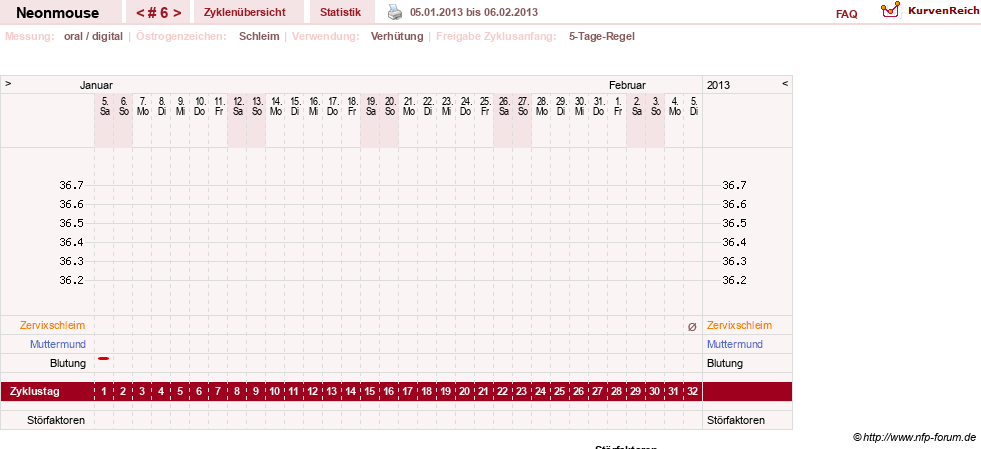The image size is (981, 449).
Task: Click the date header 20. So
Action: 390,106
